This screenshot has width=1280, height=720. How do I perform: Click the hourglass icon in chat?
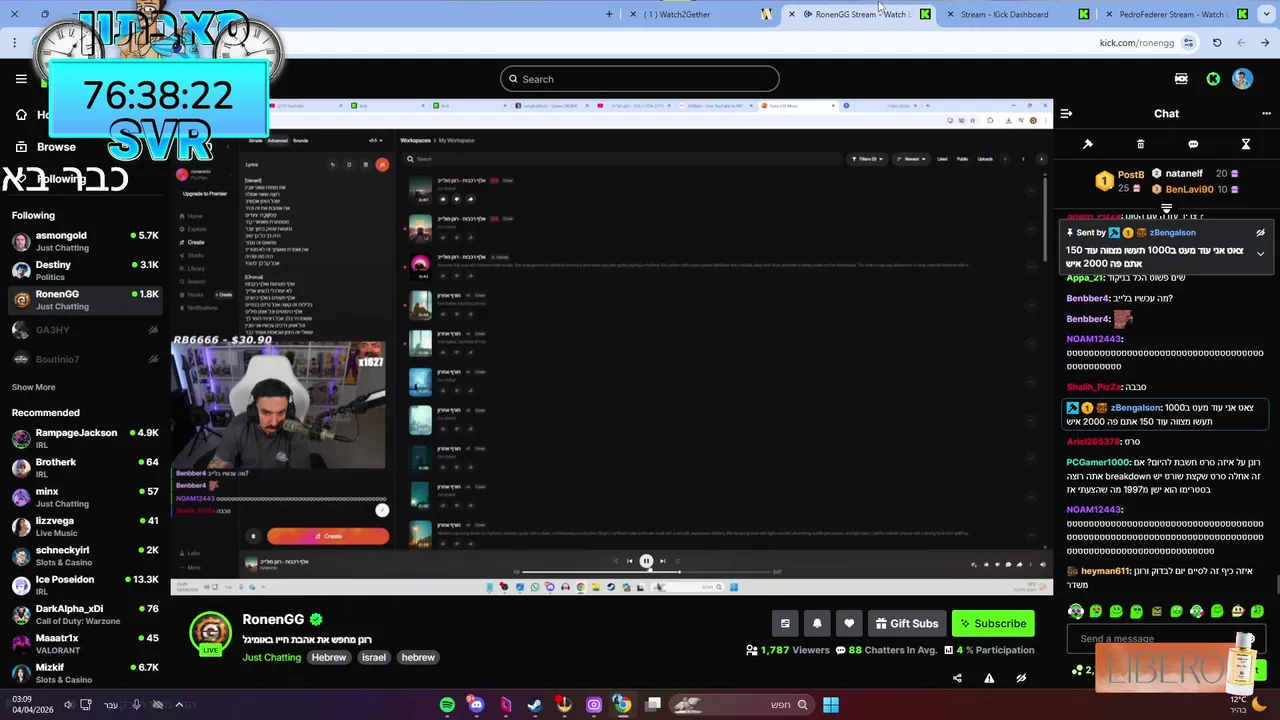point(1246,144)
